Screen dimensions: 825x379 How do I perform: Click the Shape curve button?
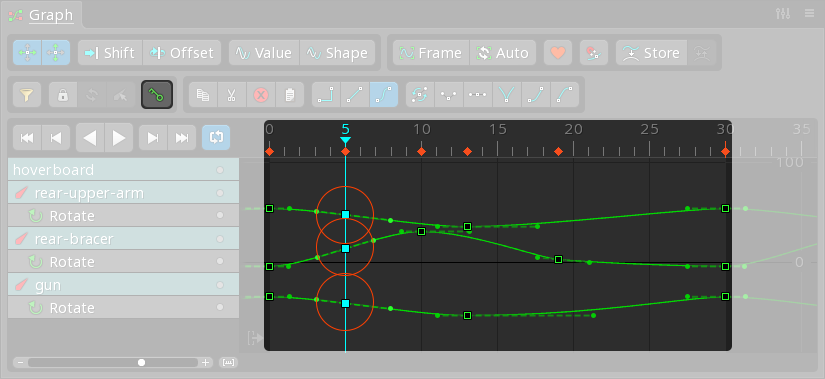[x=337, y=53]
